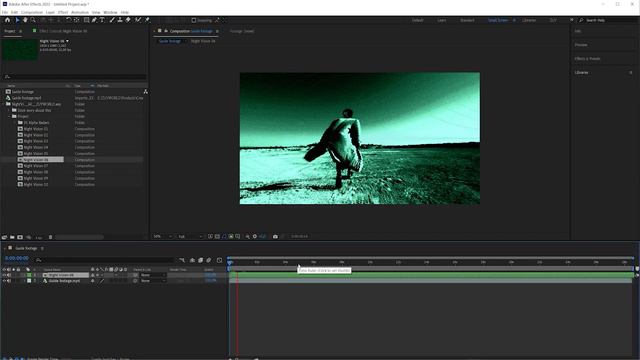640x360 pixels.
Task: Click Interpret Footage icon at Project panel bottom
Action: point(4,237)
